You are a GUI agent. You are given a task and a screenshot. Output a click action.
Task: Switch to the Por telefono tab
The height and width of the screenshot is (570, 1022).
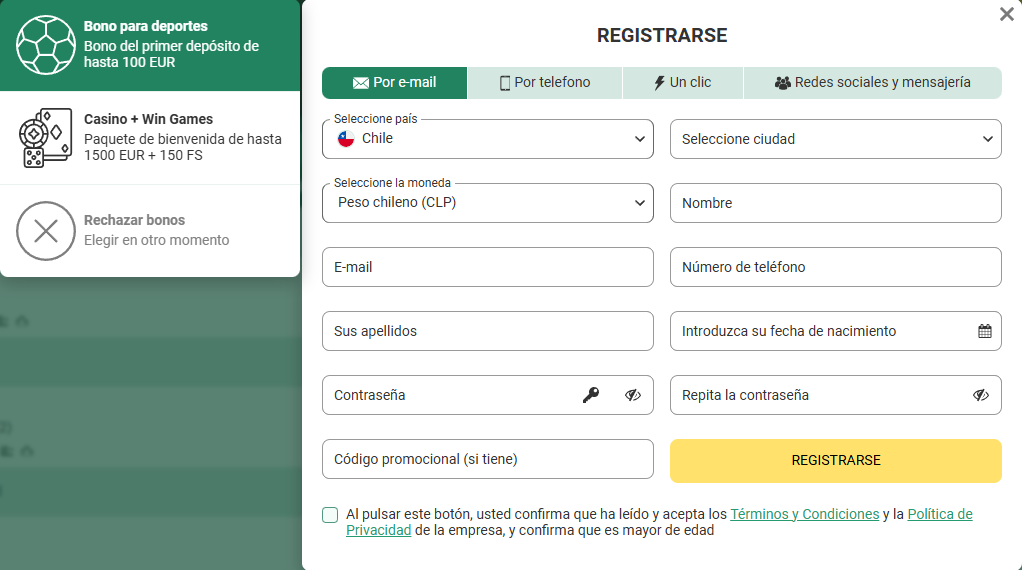pos(545,83)
